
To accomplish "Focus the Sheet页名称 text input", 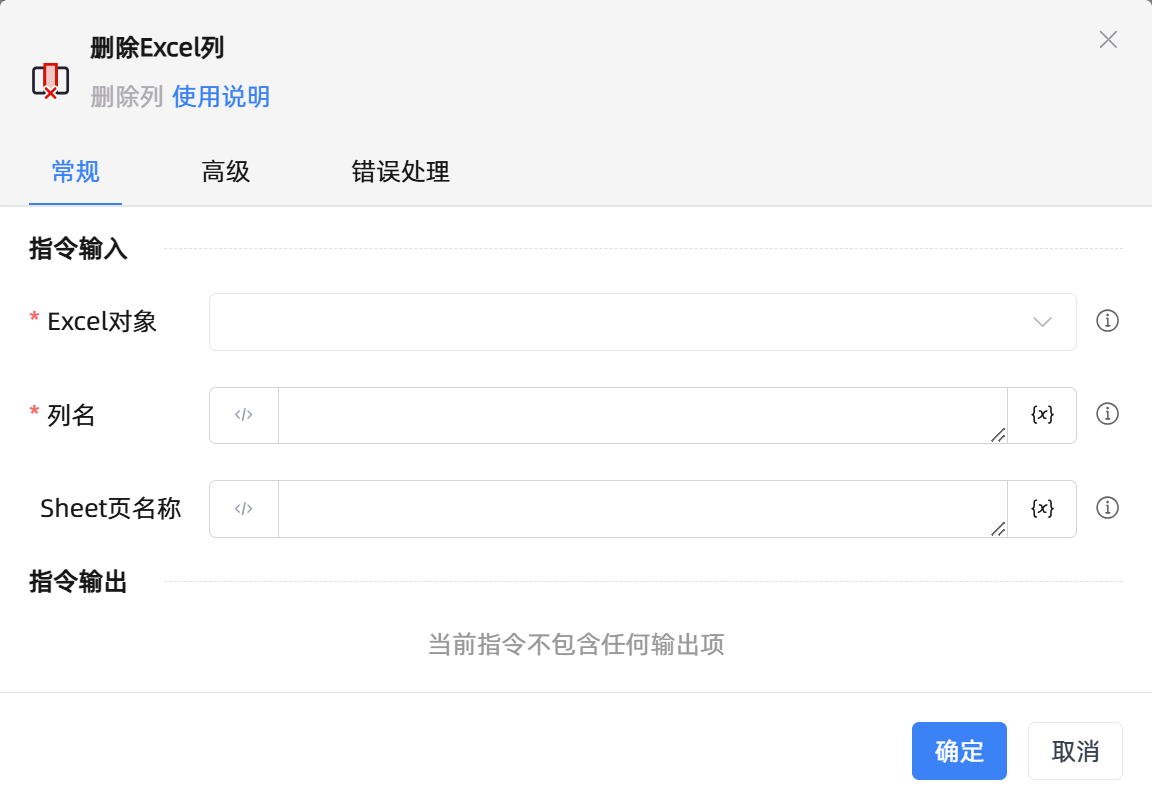I will pos(640,509).
